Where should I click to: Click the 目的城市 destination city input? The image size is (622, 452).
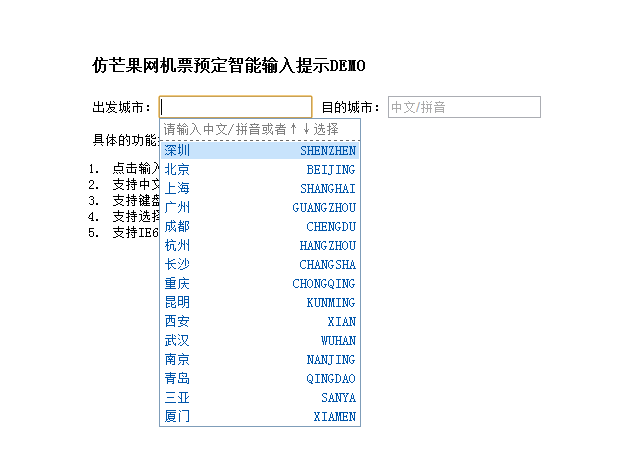[464, 107]
